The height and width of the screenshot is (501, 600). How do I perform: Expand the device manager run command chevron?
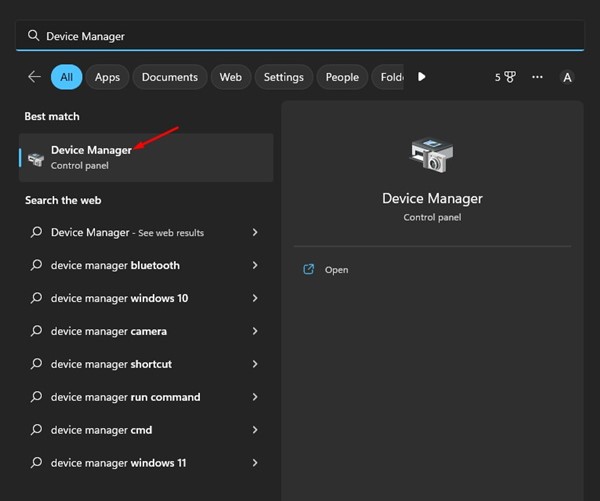click(255, 397)
